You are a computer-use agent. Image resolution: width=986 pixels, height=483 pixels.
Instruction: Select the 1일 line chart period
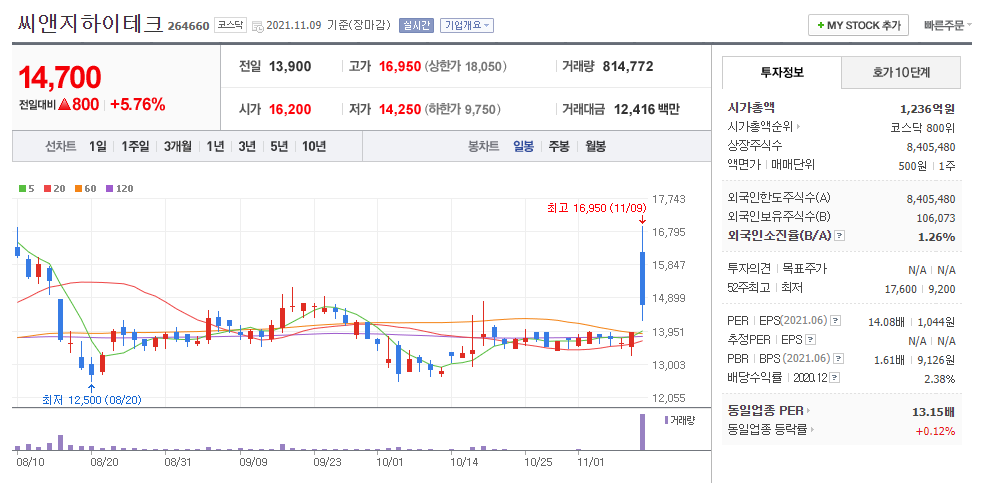[97, 146]
